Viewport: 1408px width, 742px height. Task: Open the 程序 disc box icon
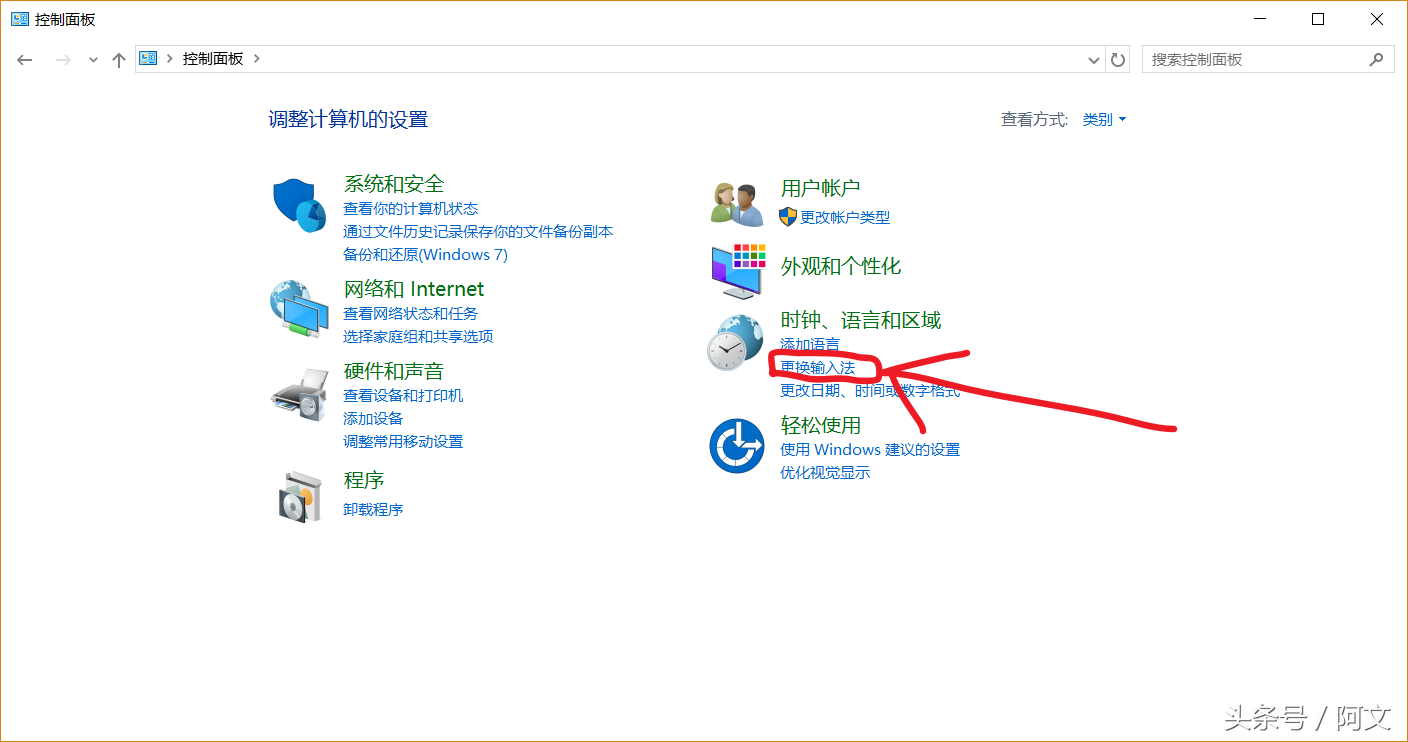pyautogui.click(x=299, y=495)
